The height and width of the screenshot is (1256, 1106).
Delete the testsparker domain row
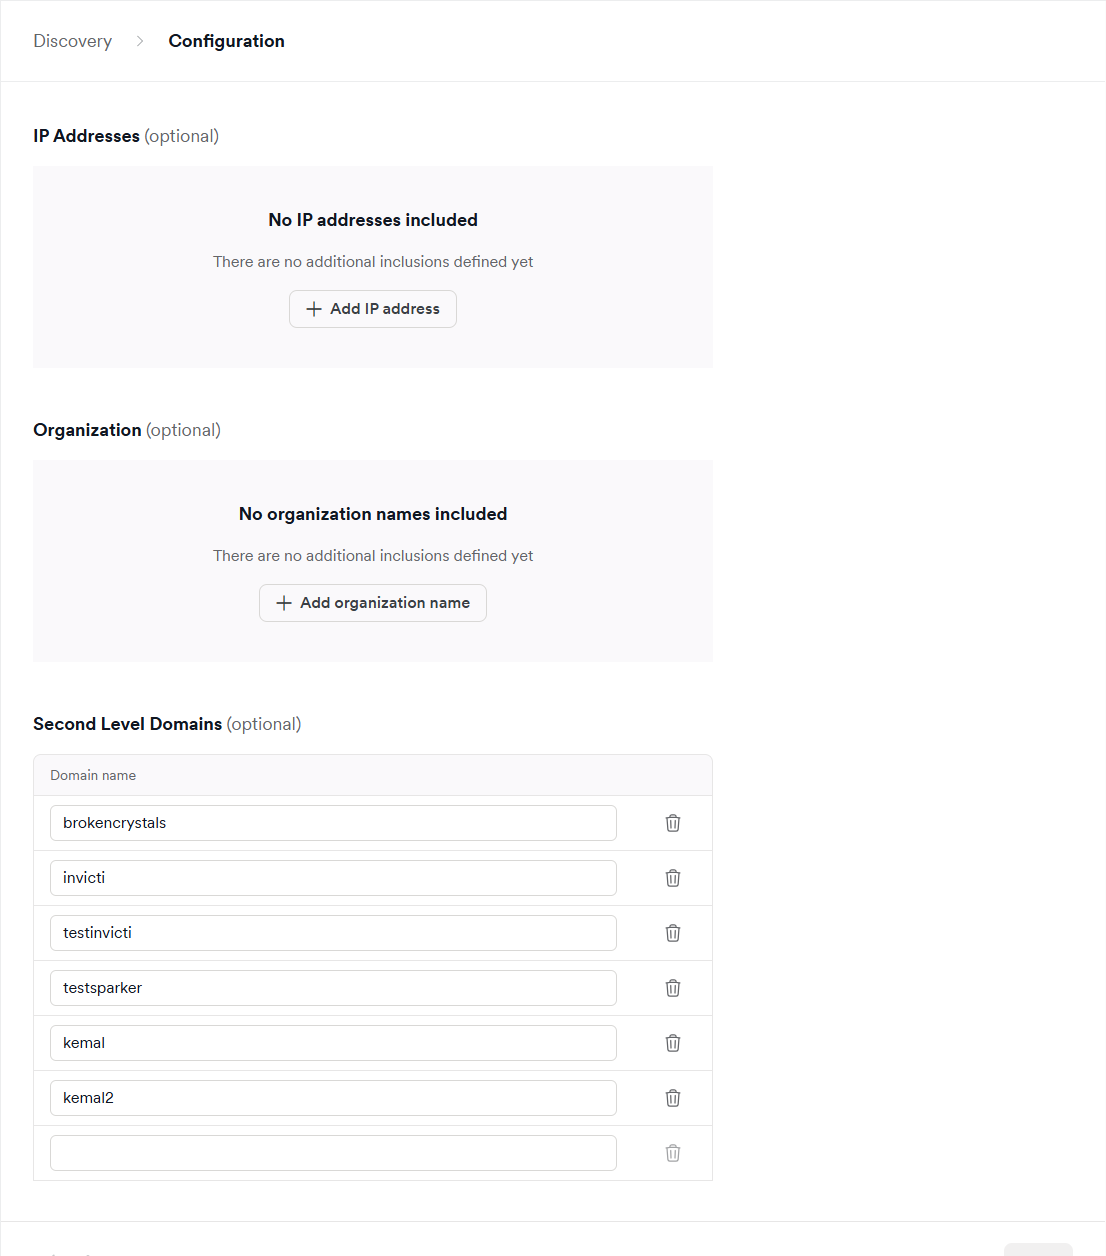[673, 988]
